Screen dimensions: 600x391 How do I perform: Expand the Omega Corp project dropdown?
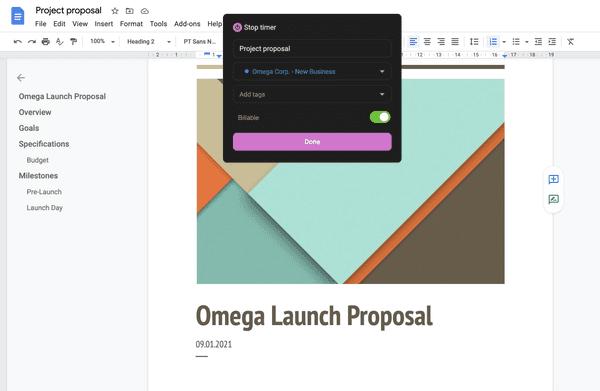[312, 71]
